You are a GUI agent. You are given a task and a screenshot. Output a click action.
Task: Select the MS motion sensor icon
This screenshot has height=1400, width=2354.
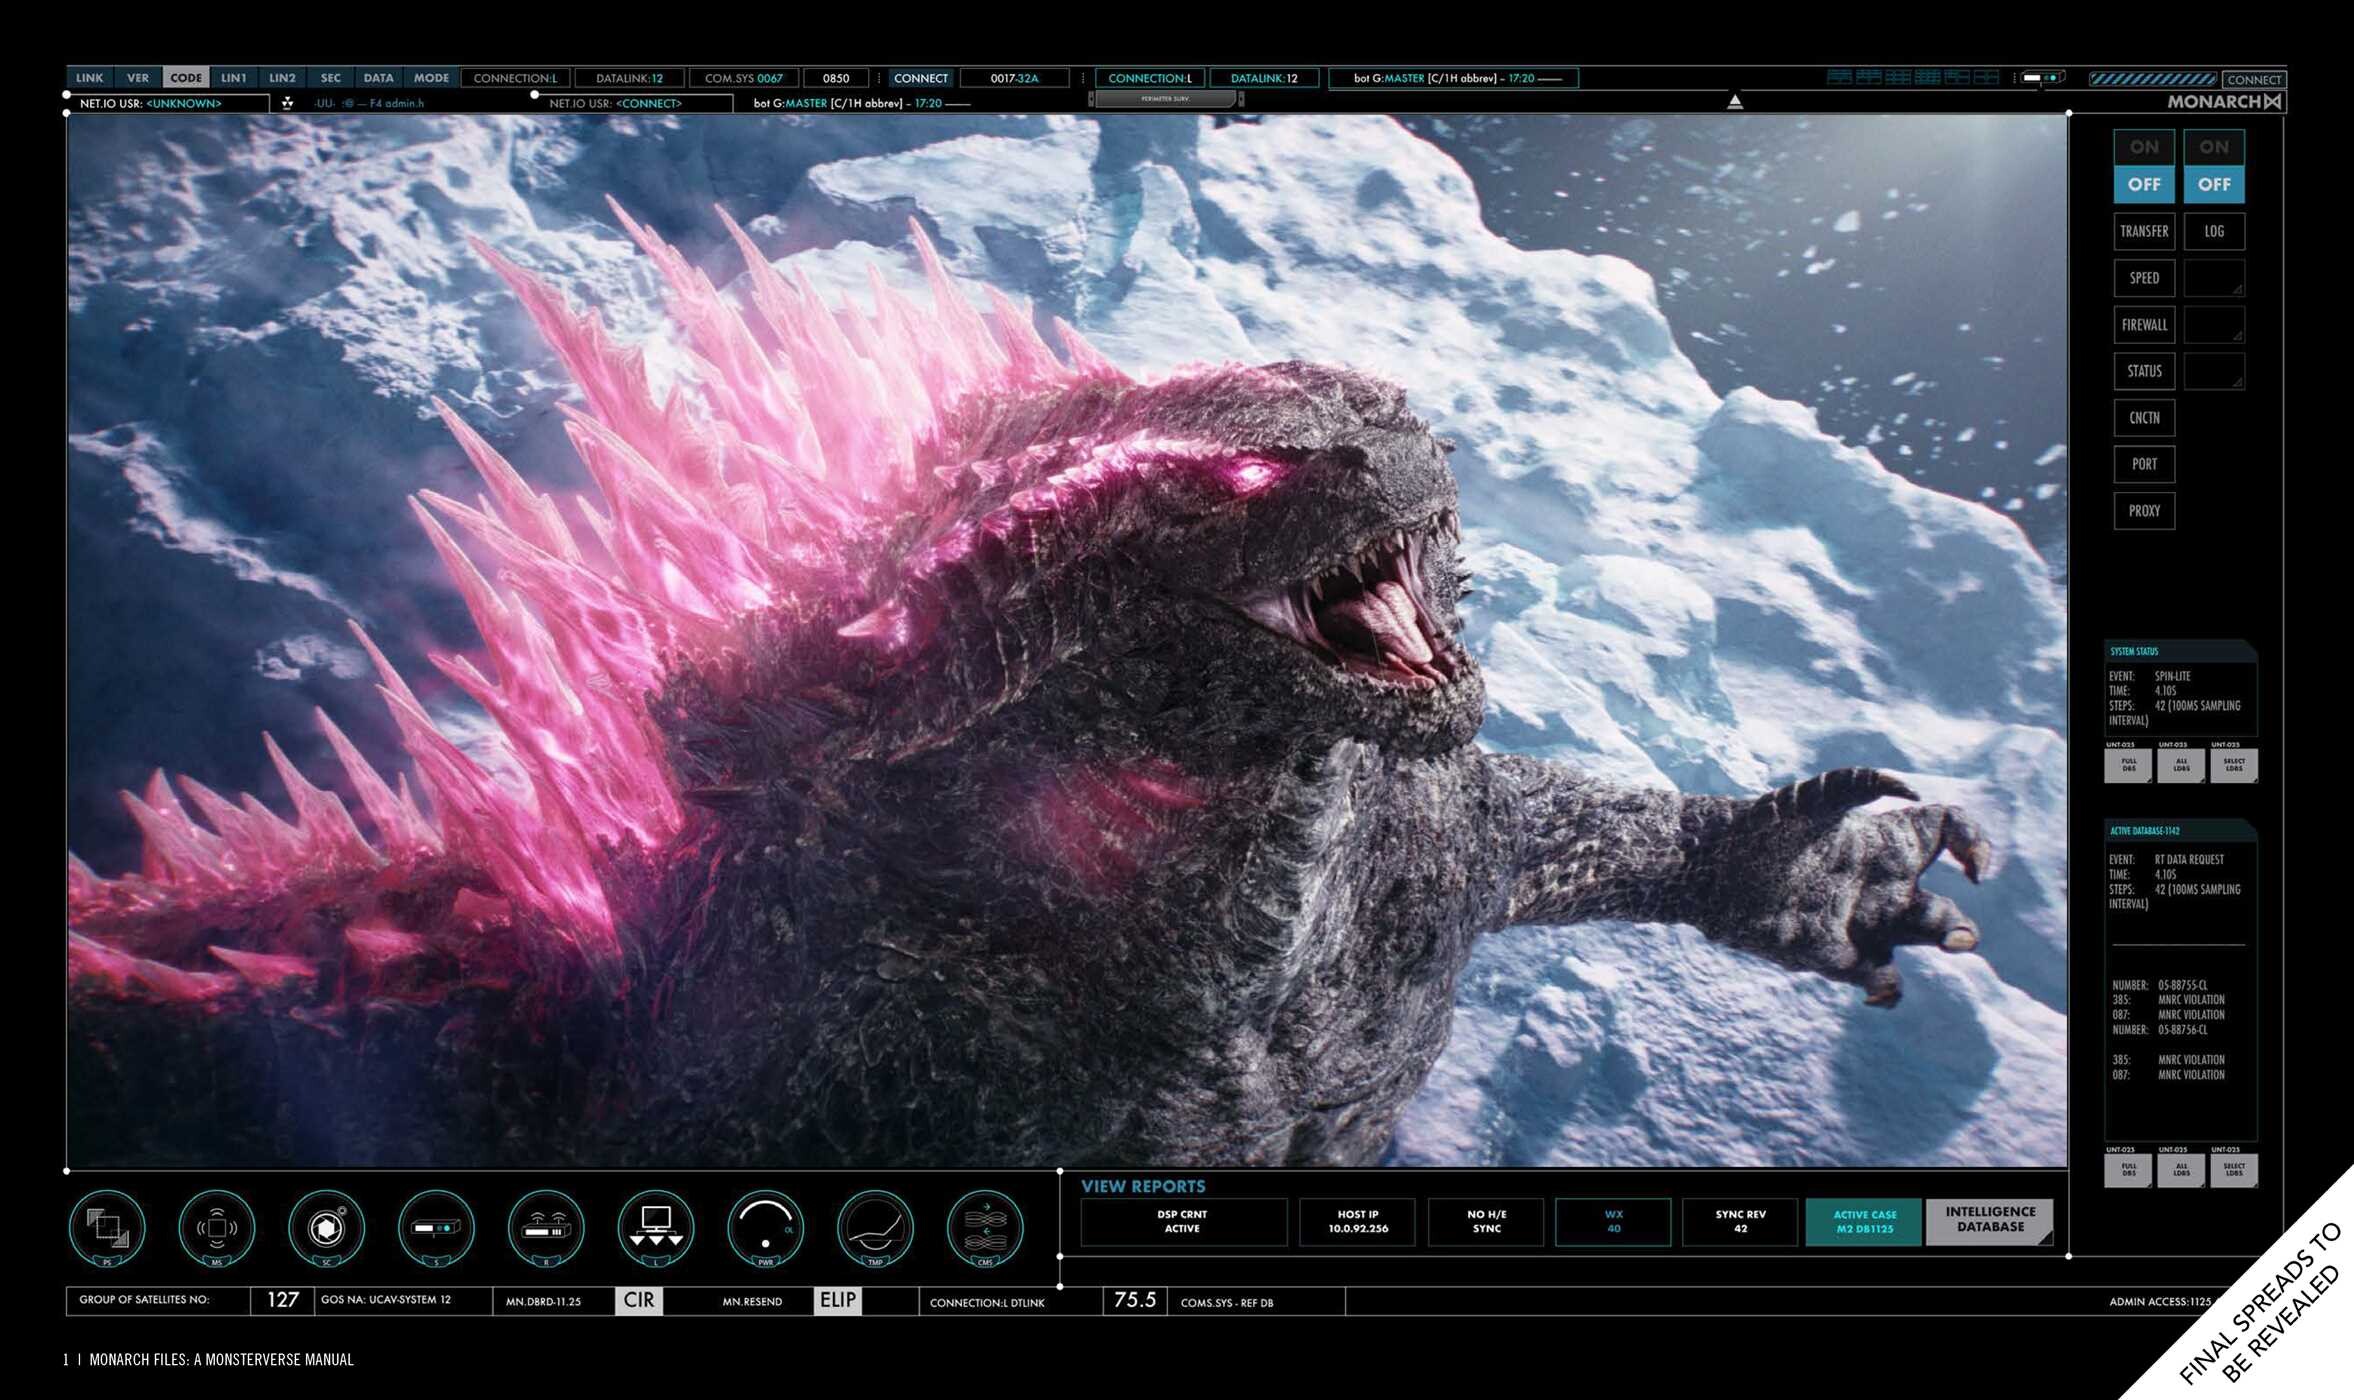(x=217, y=1227)
